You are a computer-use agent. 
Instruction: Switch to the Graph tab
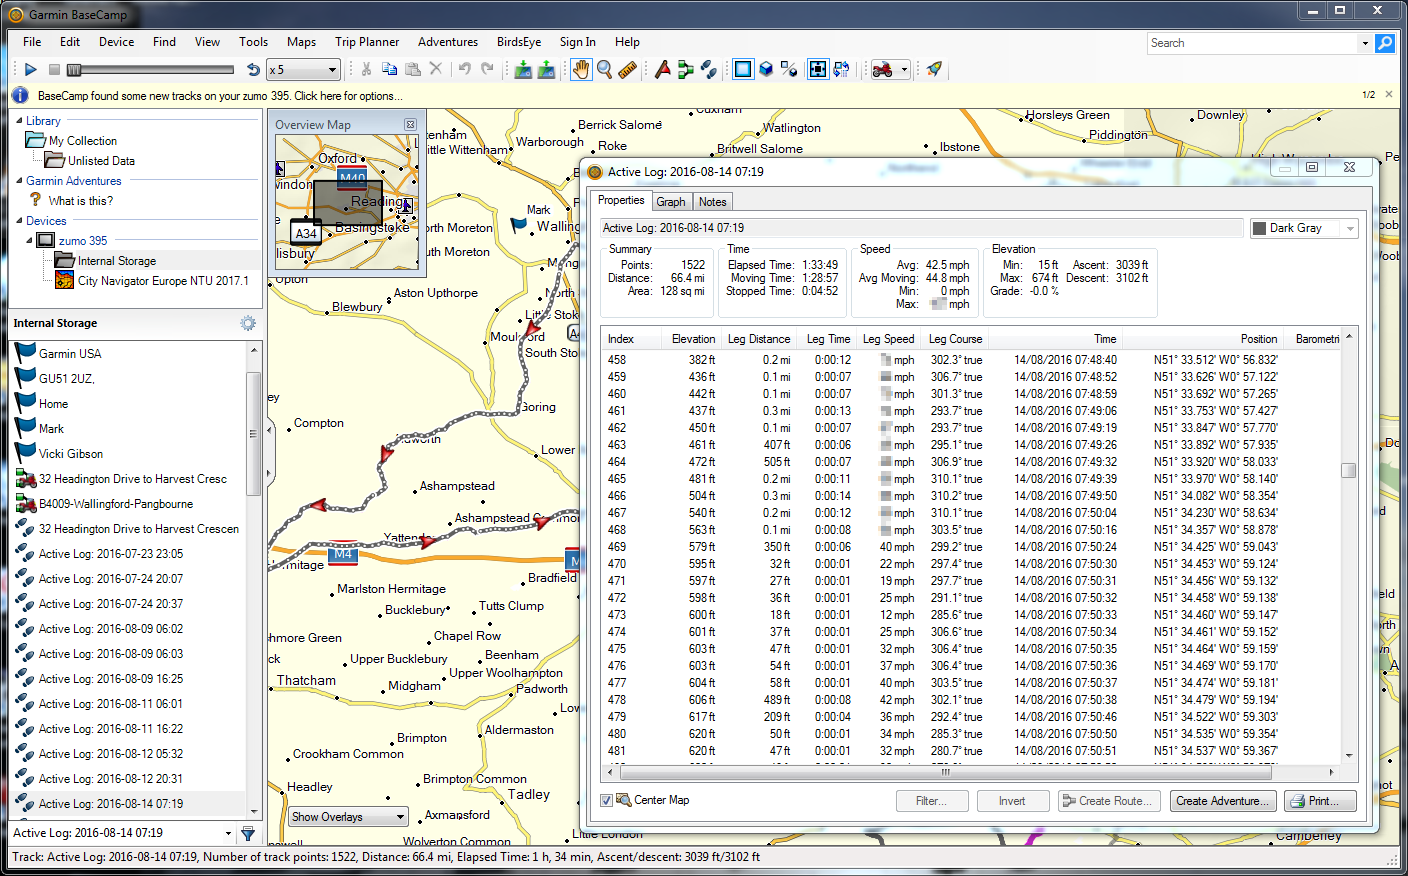tap(671, 201)
